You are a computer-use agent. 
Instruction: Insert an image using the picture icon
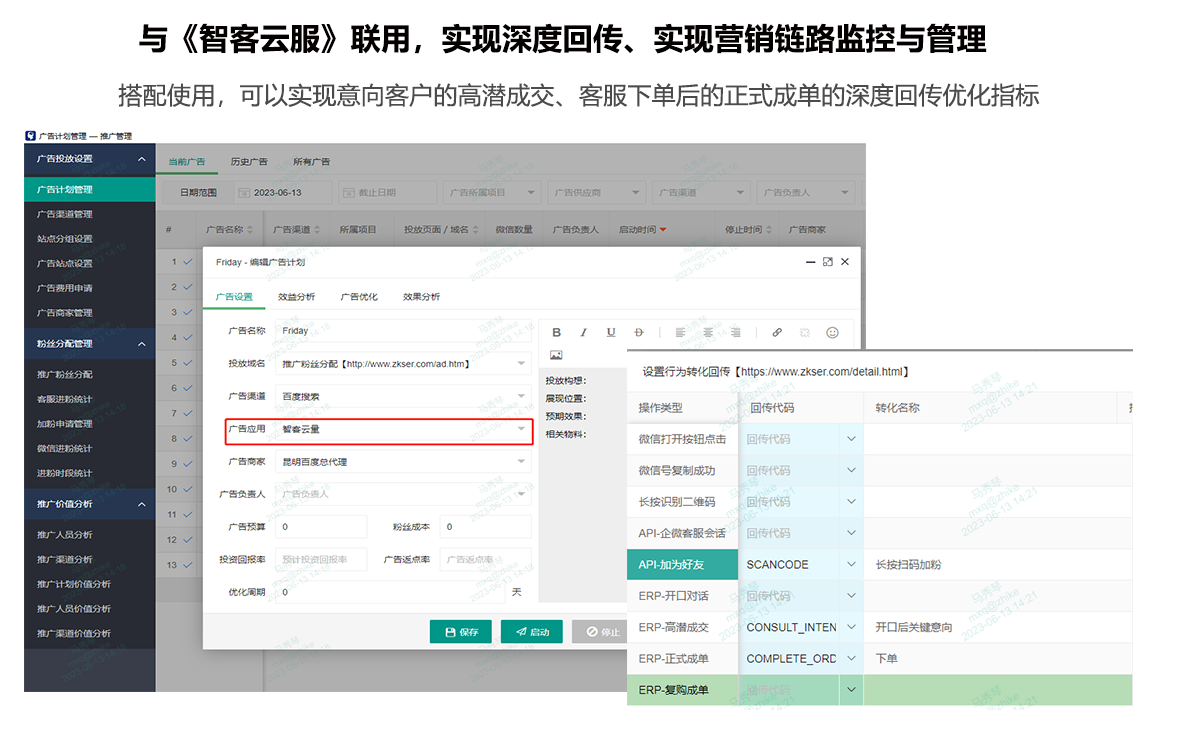(557, 355)
